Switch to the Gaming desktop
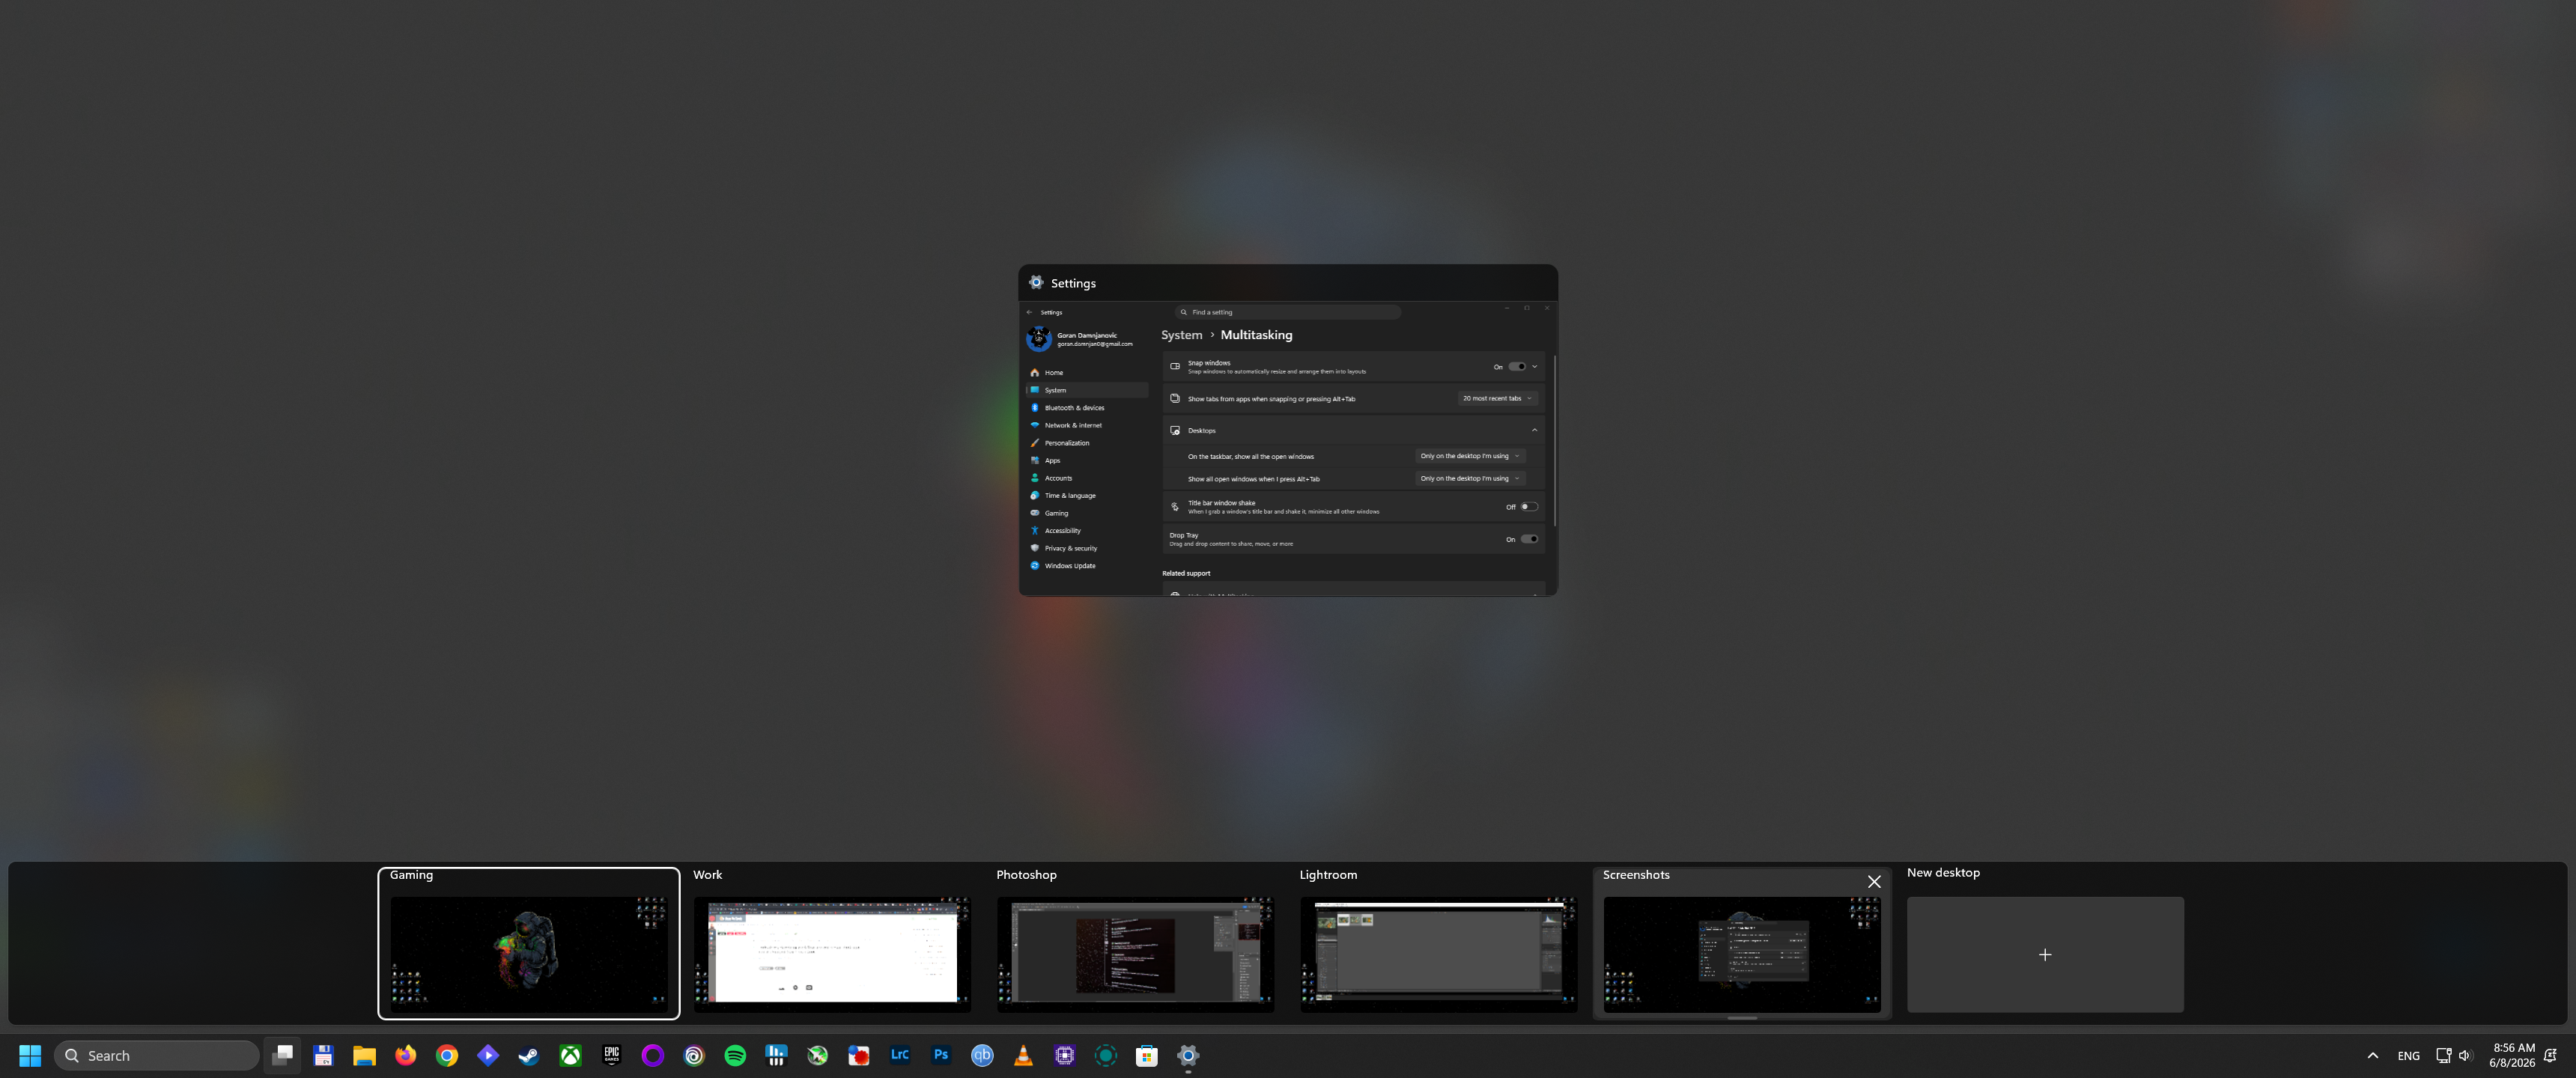The image size is (2576, 1078). point(529,943)
